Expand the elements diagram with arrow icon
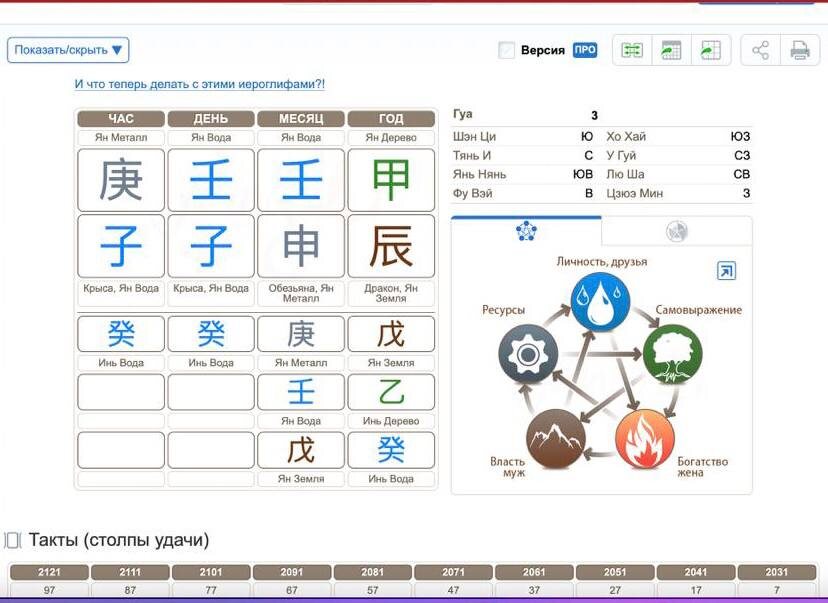828x603 pixels. (727, 271)
